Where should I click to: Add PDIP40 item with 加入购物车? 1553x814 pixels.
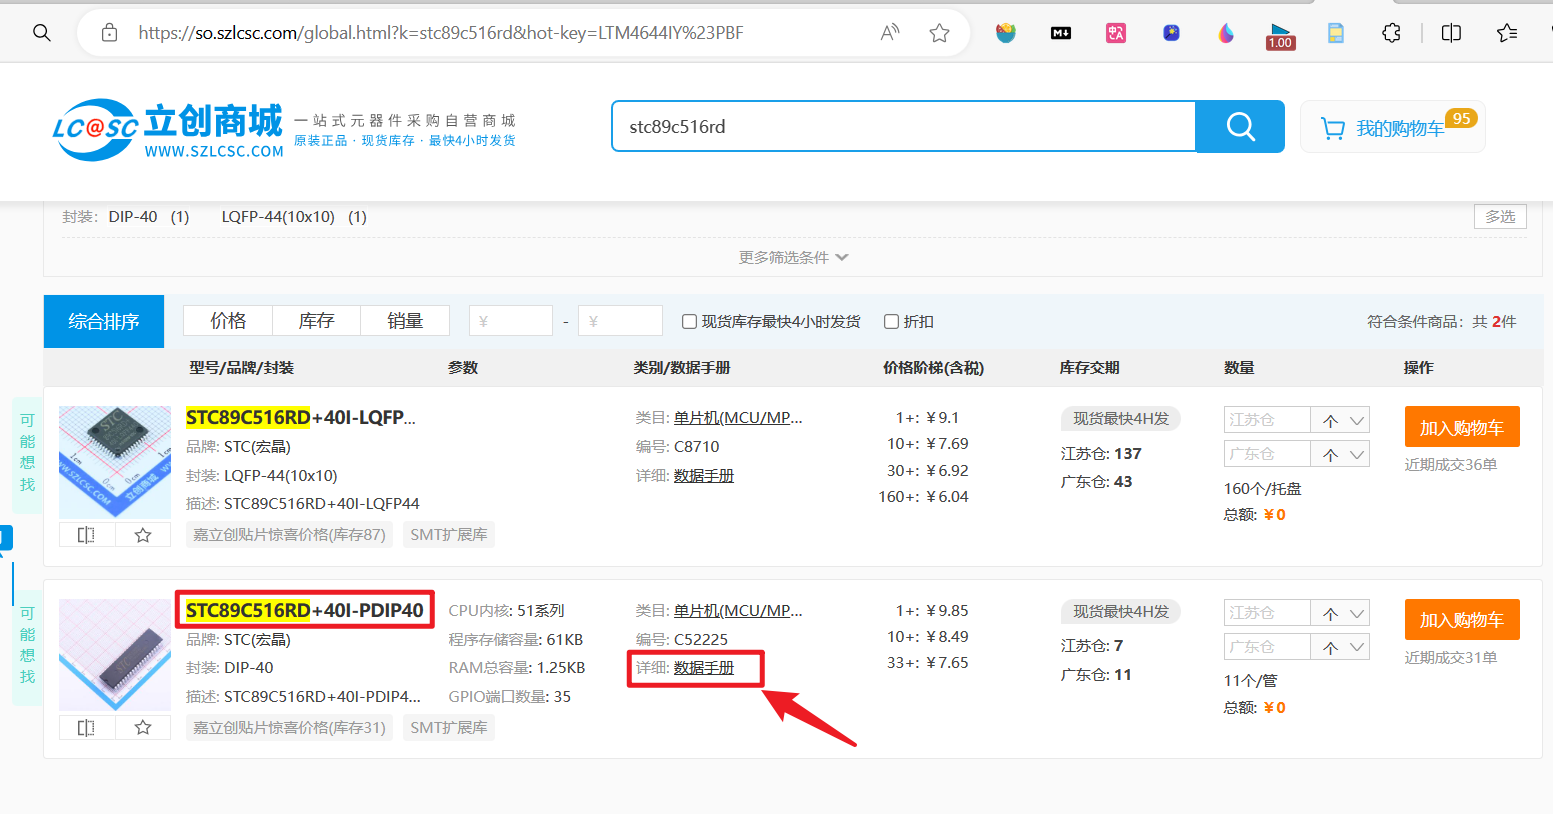click(x=1462, y=620)
